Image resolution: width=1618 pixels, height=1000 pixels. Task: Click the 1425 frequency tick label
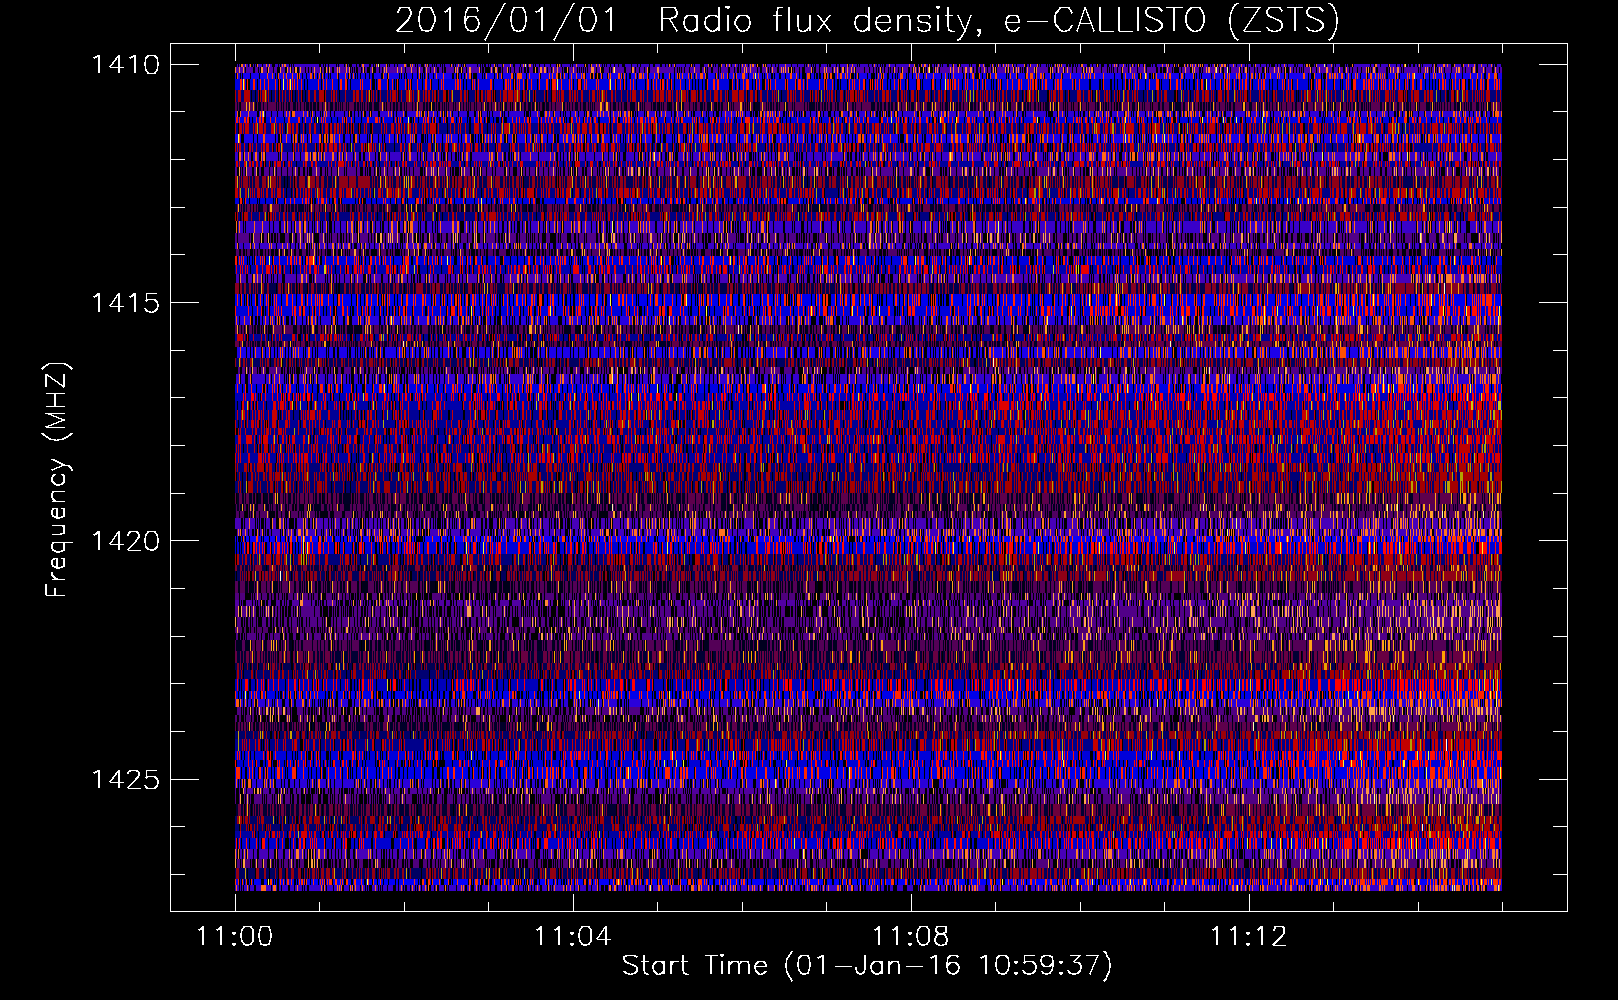pos(125,779)
